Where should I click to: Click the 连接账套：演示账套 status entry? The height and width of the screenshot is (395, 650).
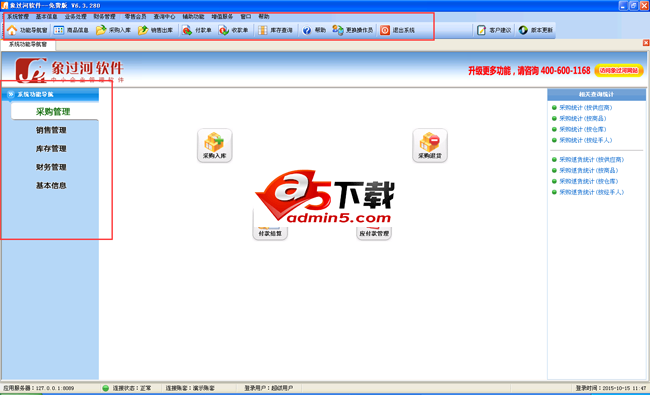pos(190,388)
